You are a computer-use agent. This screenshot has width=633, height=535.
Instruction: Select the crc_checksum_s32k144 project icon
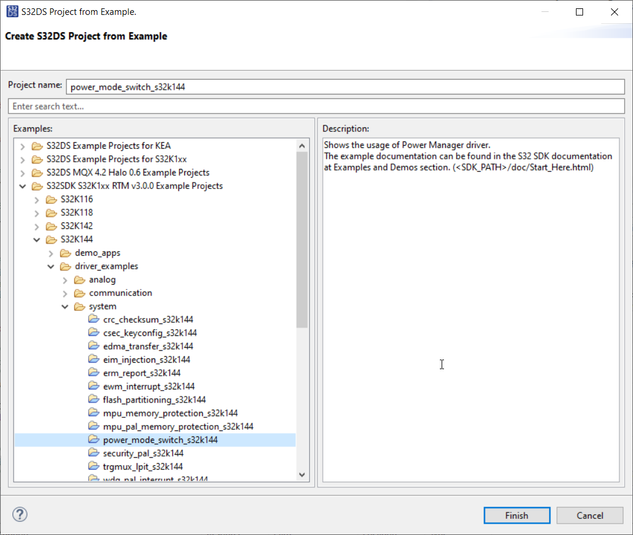[x=94, y=319]
